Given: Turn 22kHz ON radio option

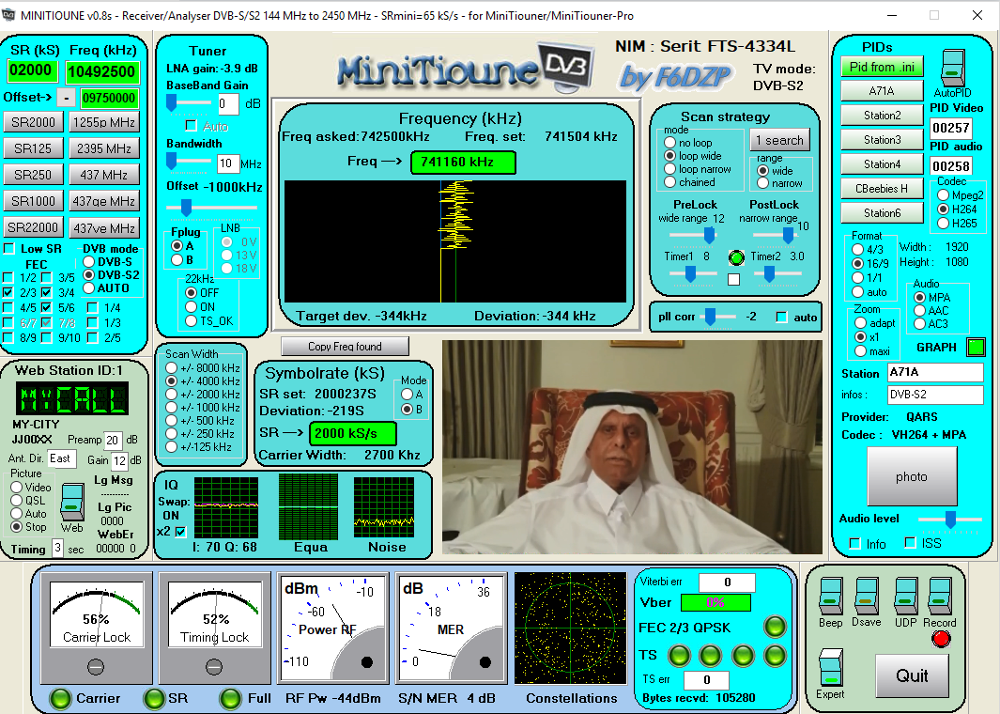Looking at the screenshot, I should (191, 307).
